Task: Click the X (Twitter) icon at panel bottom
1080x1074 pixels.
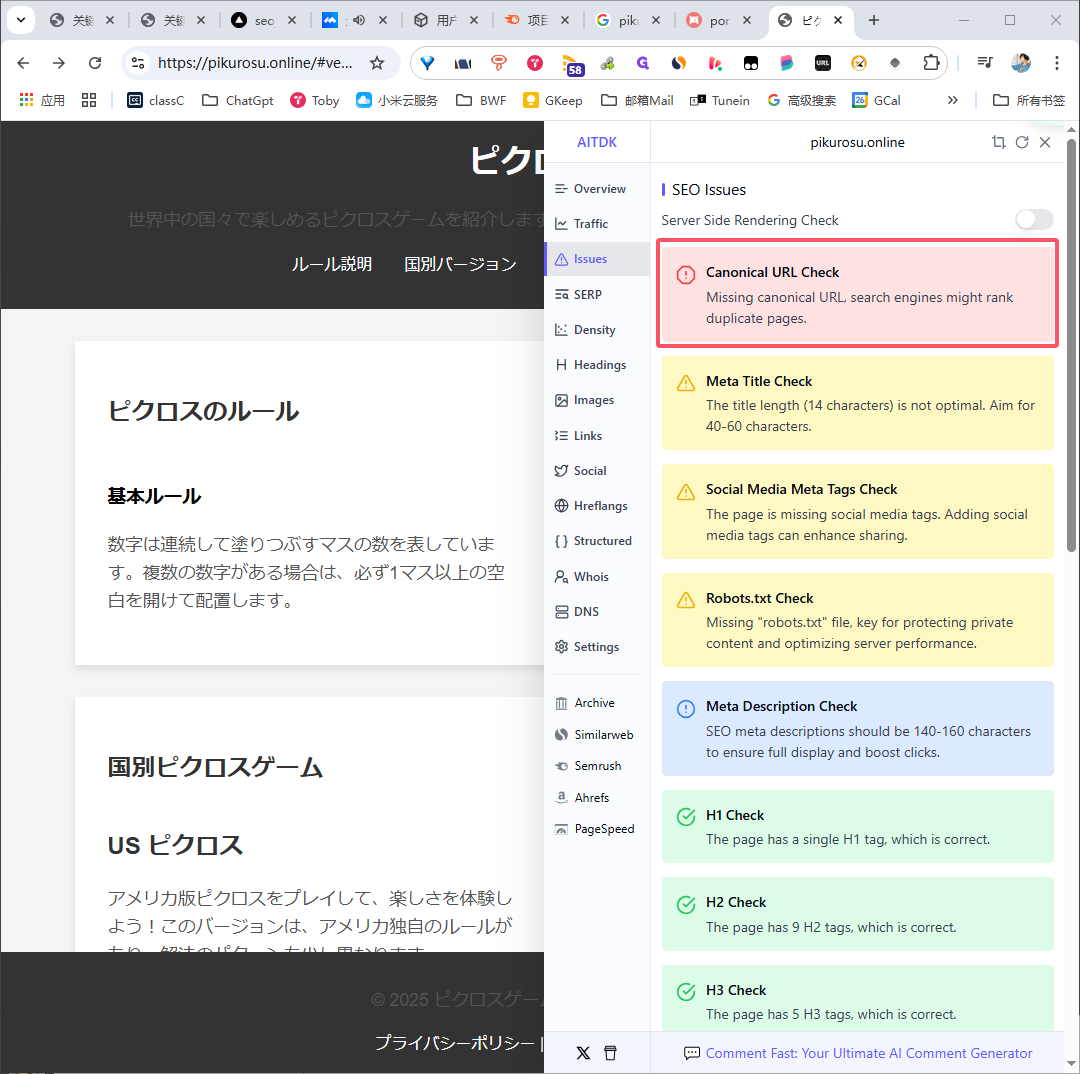Action: [x=583, y=1053]
